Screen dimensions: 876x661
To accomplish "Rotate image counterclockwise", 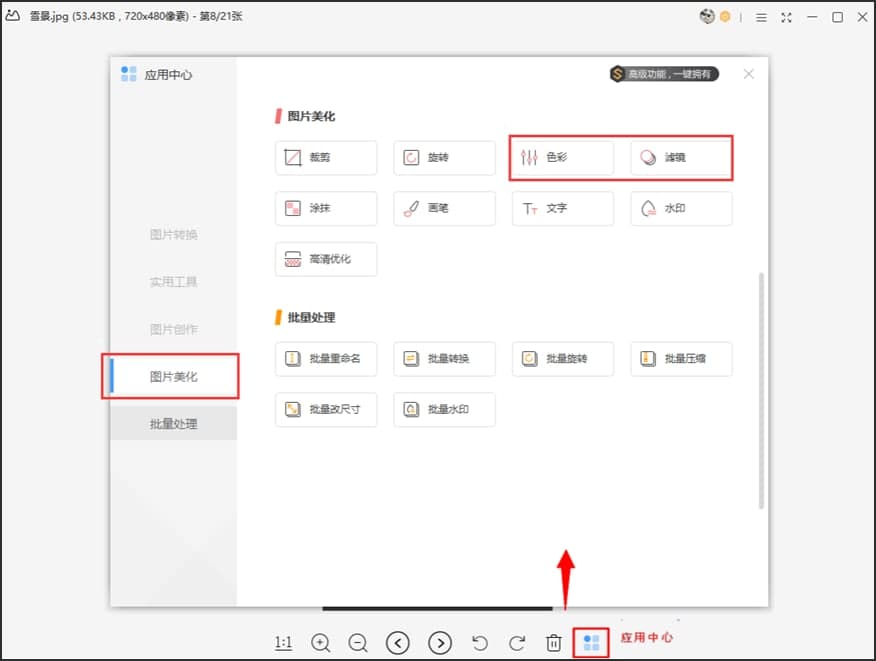I will point(480,643).
